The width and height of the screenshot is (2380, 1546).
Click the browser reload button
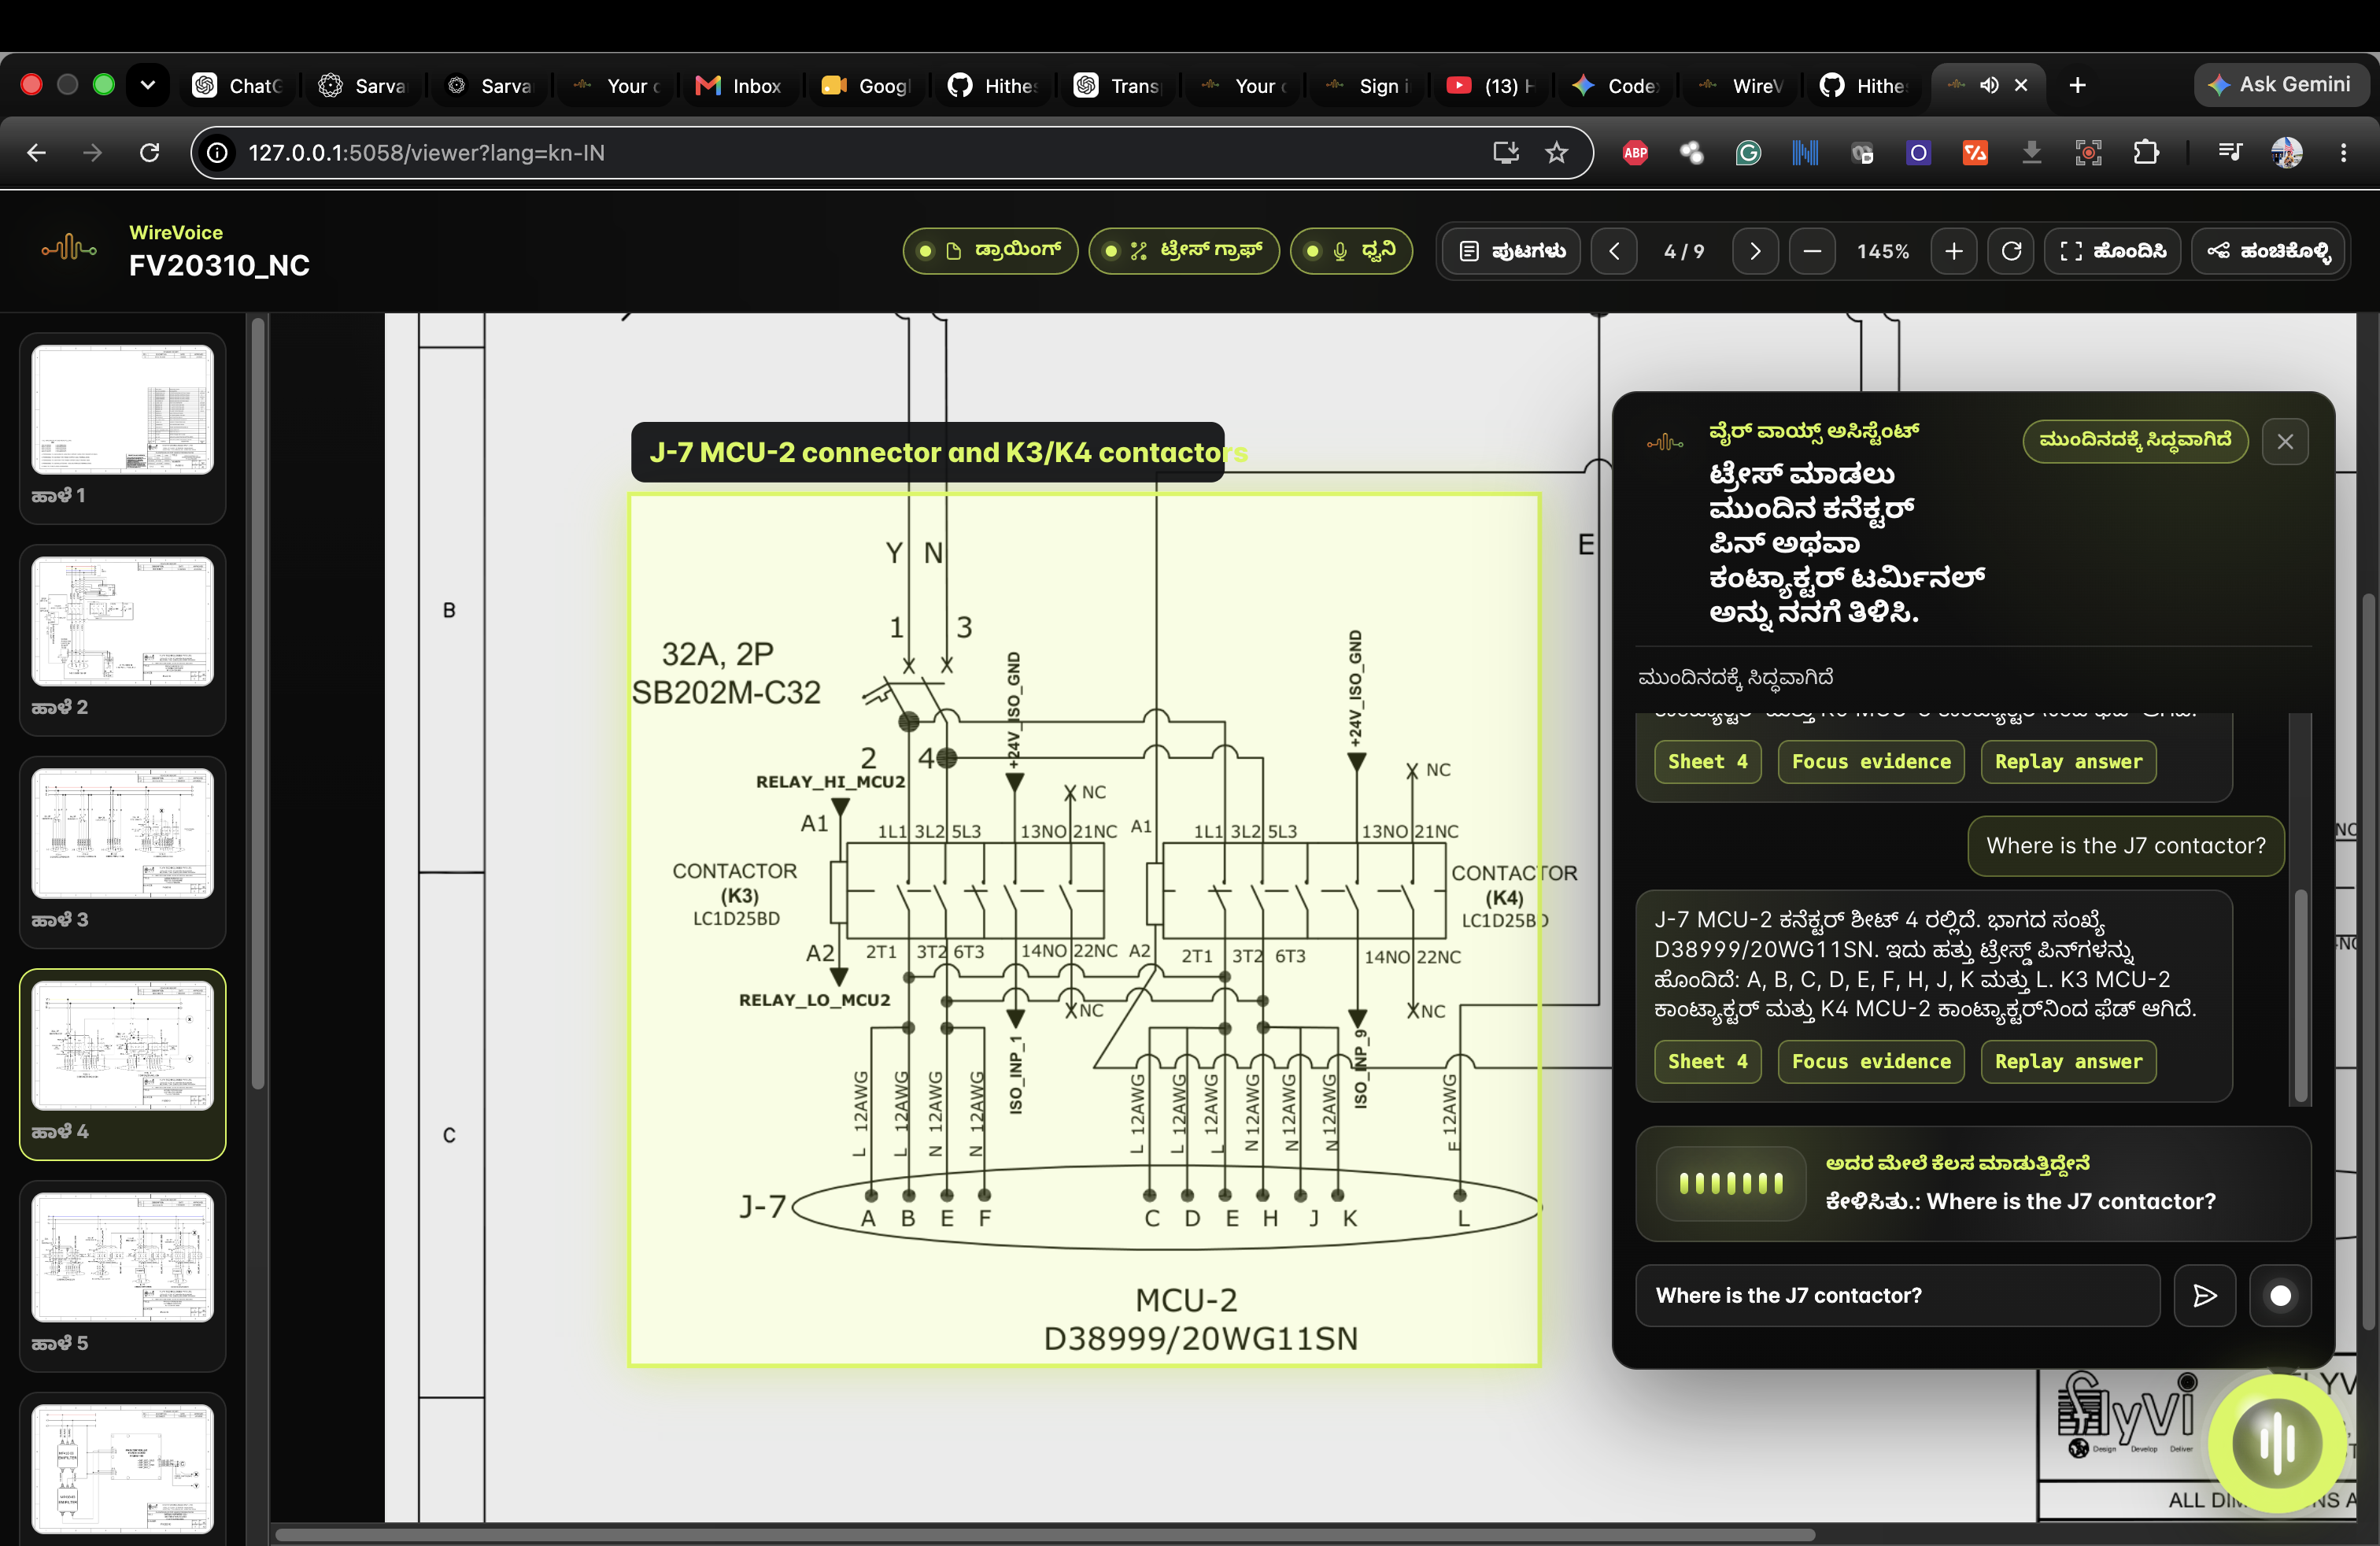click(x=149, y=153)
